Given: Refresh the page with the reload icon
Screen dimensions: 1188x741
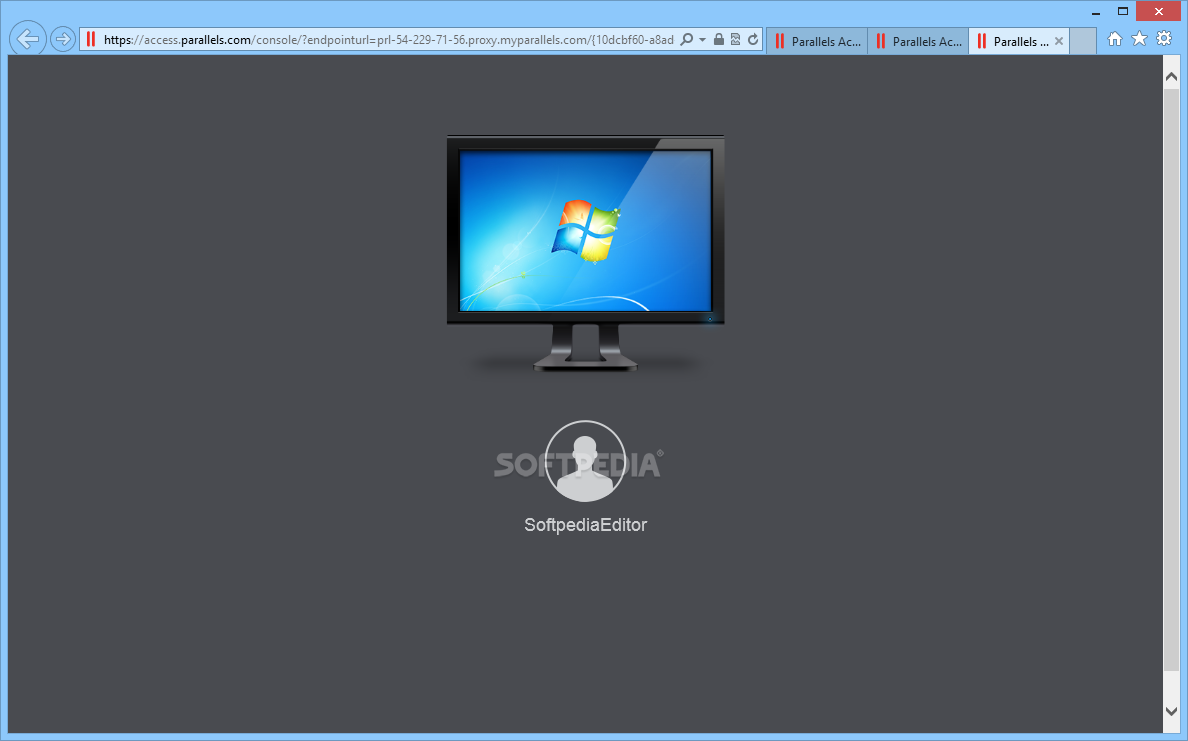Looking at the screenshot, I should pyautogui.click(x=753, y=39).
